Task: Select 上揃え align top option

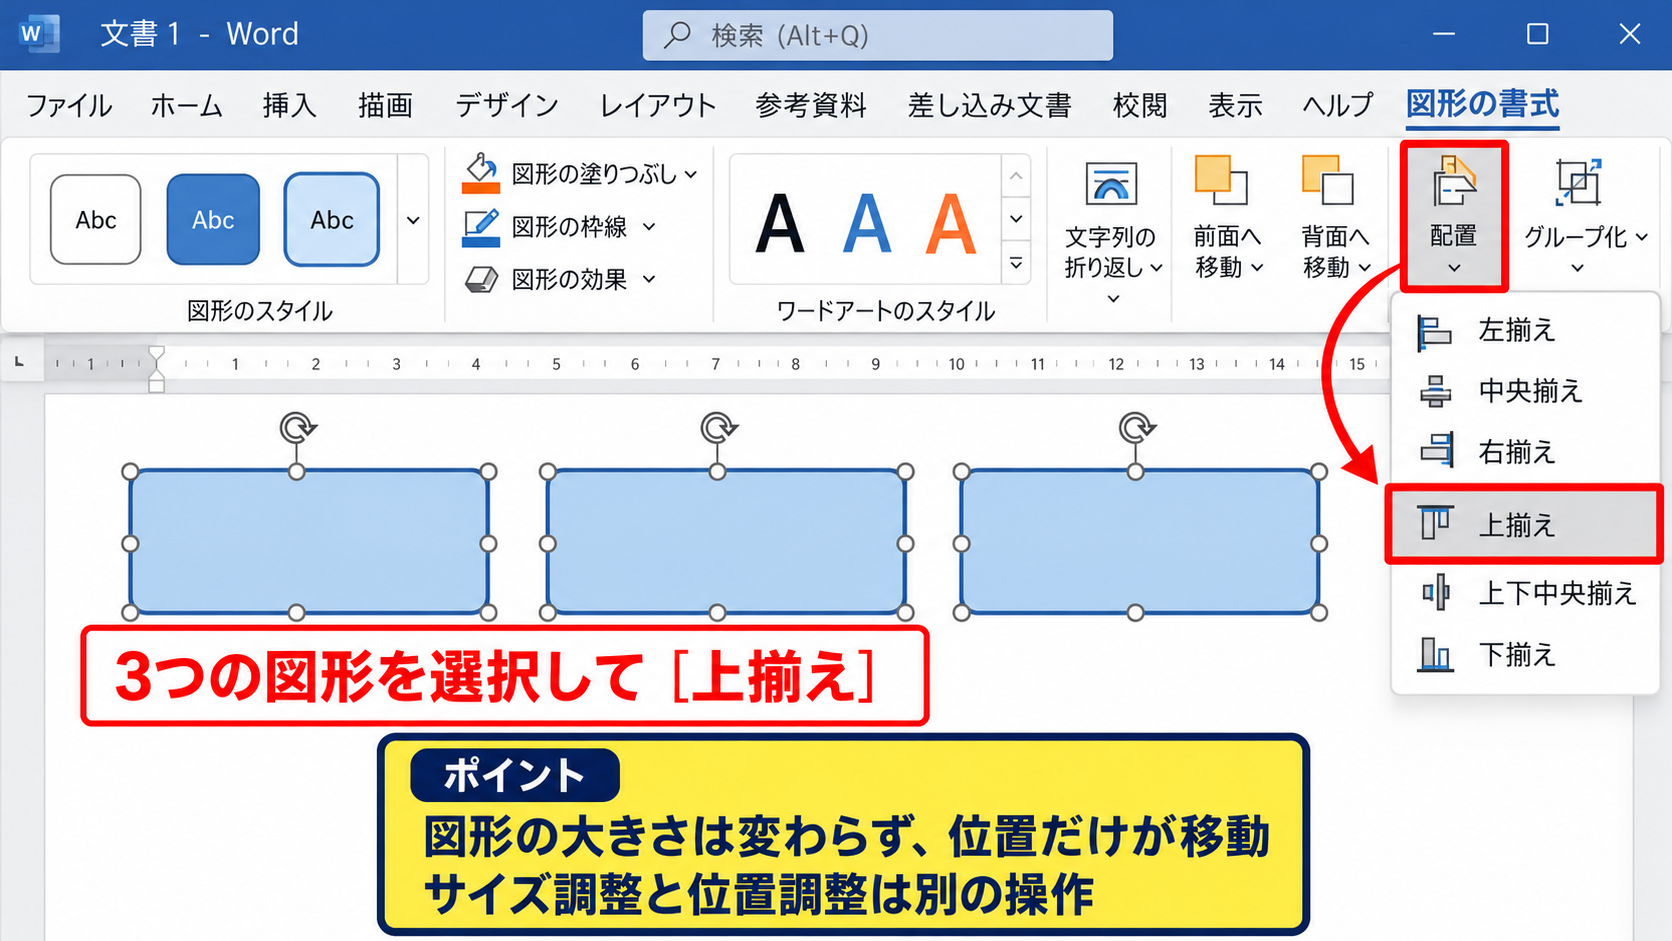Action: [x=1523, y=525]
